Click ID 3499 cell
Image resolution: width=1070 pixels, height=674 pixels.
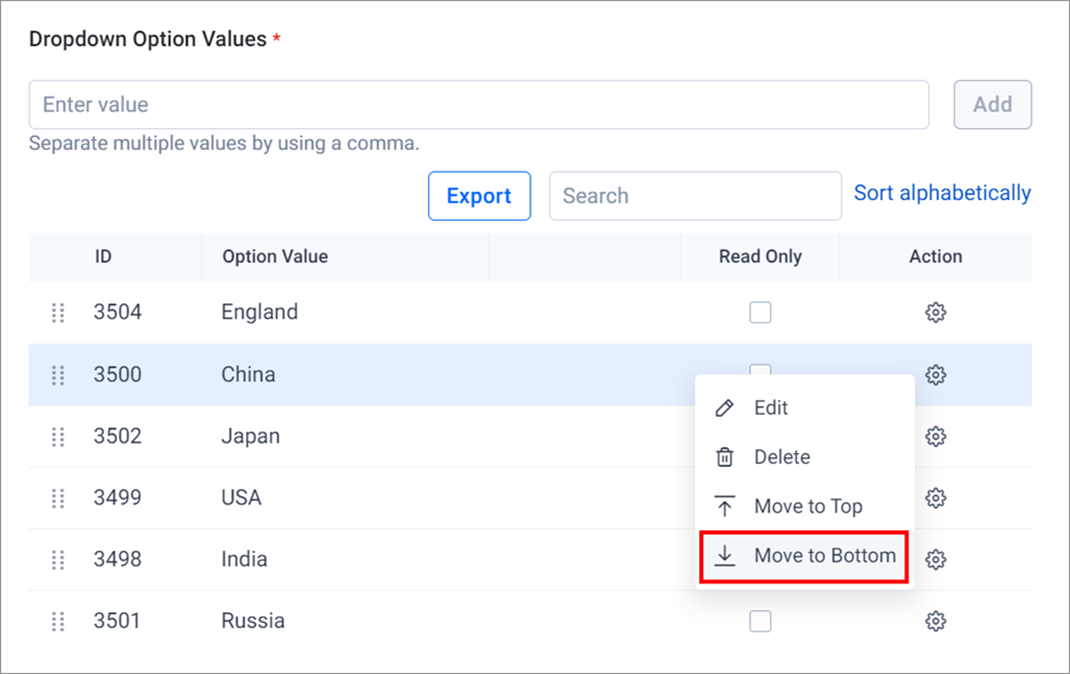(x=117, y=498)
